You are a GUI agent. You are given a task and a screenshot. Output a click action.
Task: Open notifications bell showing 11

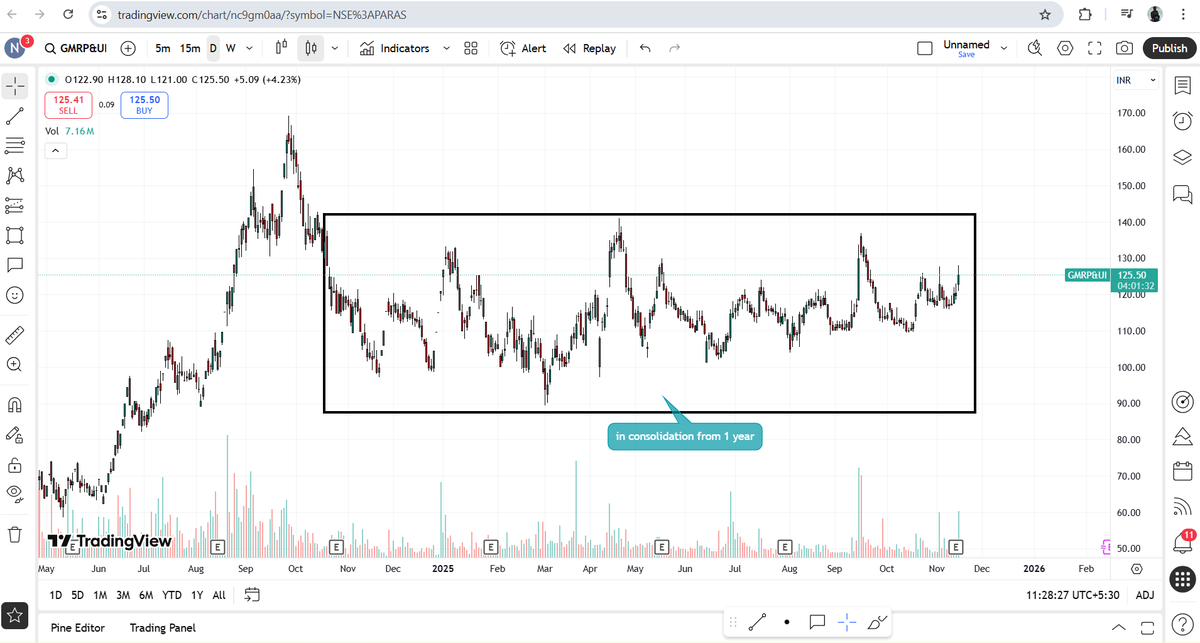pos(1182,541)
